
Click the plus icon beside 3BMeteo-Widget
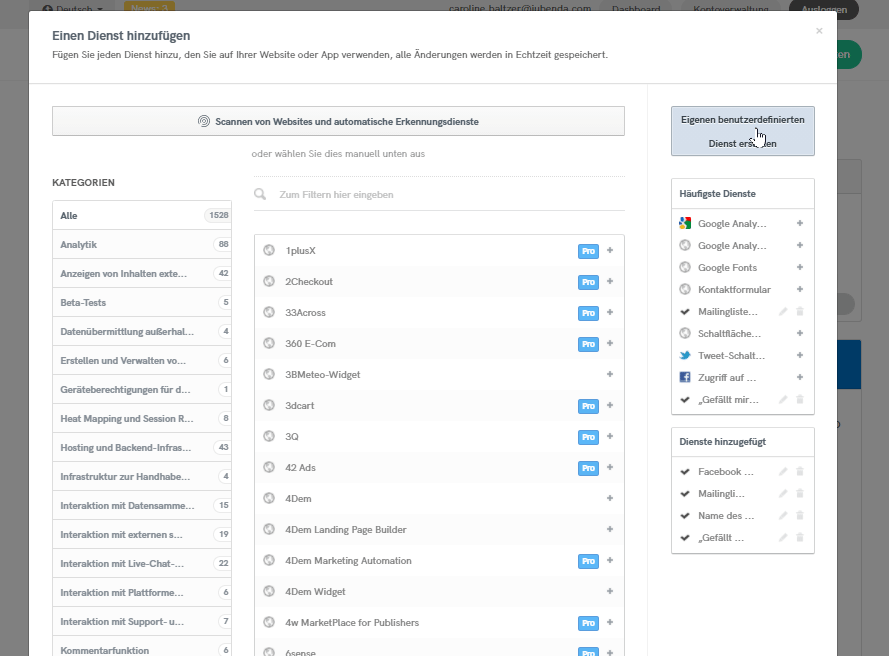610,374
